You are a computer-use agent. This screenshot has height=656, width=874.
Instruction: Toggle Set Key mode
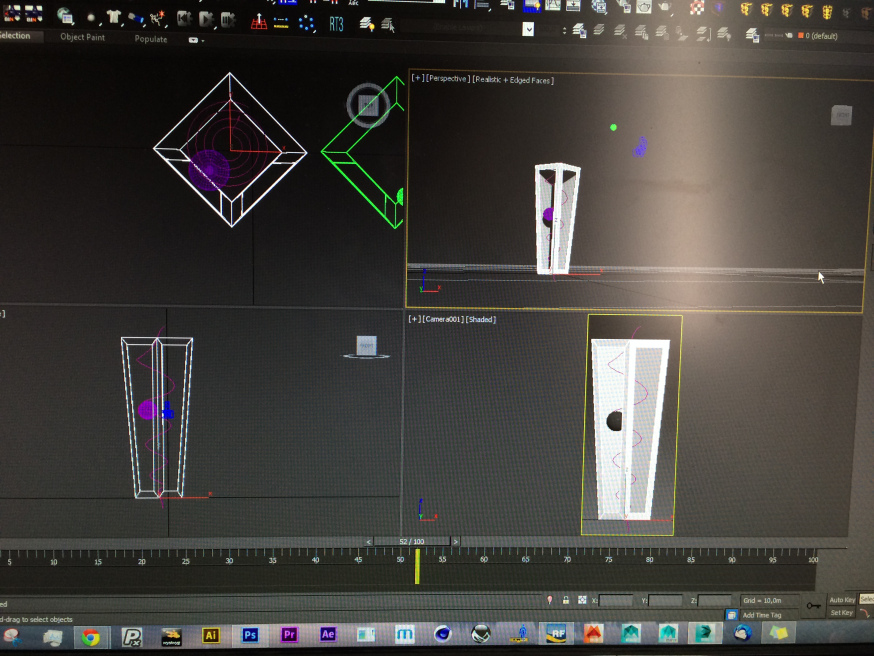pos(841,613)
